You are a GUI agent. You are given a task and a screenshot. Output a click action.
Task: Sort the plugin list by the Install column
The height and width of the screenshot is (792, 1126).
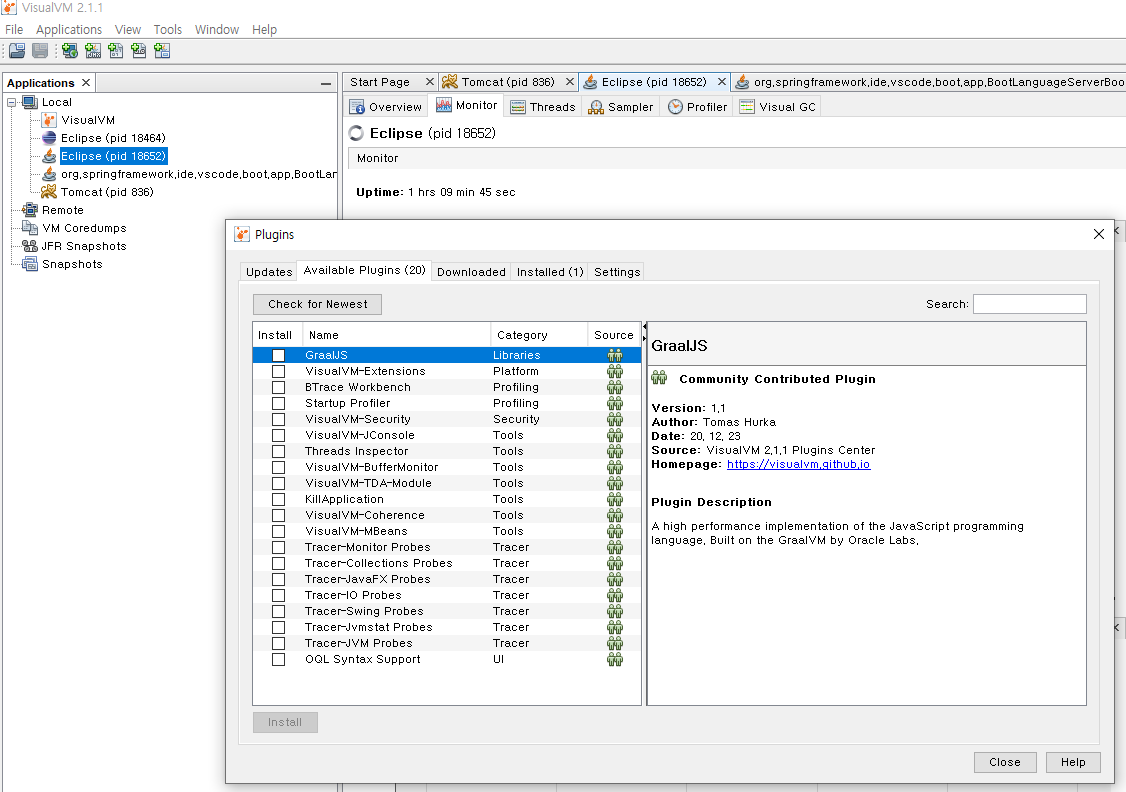click(x=277, y=335)
